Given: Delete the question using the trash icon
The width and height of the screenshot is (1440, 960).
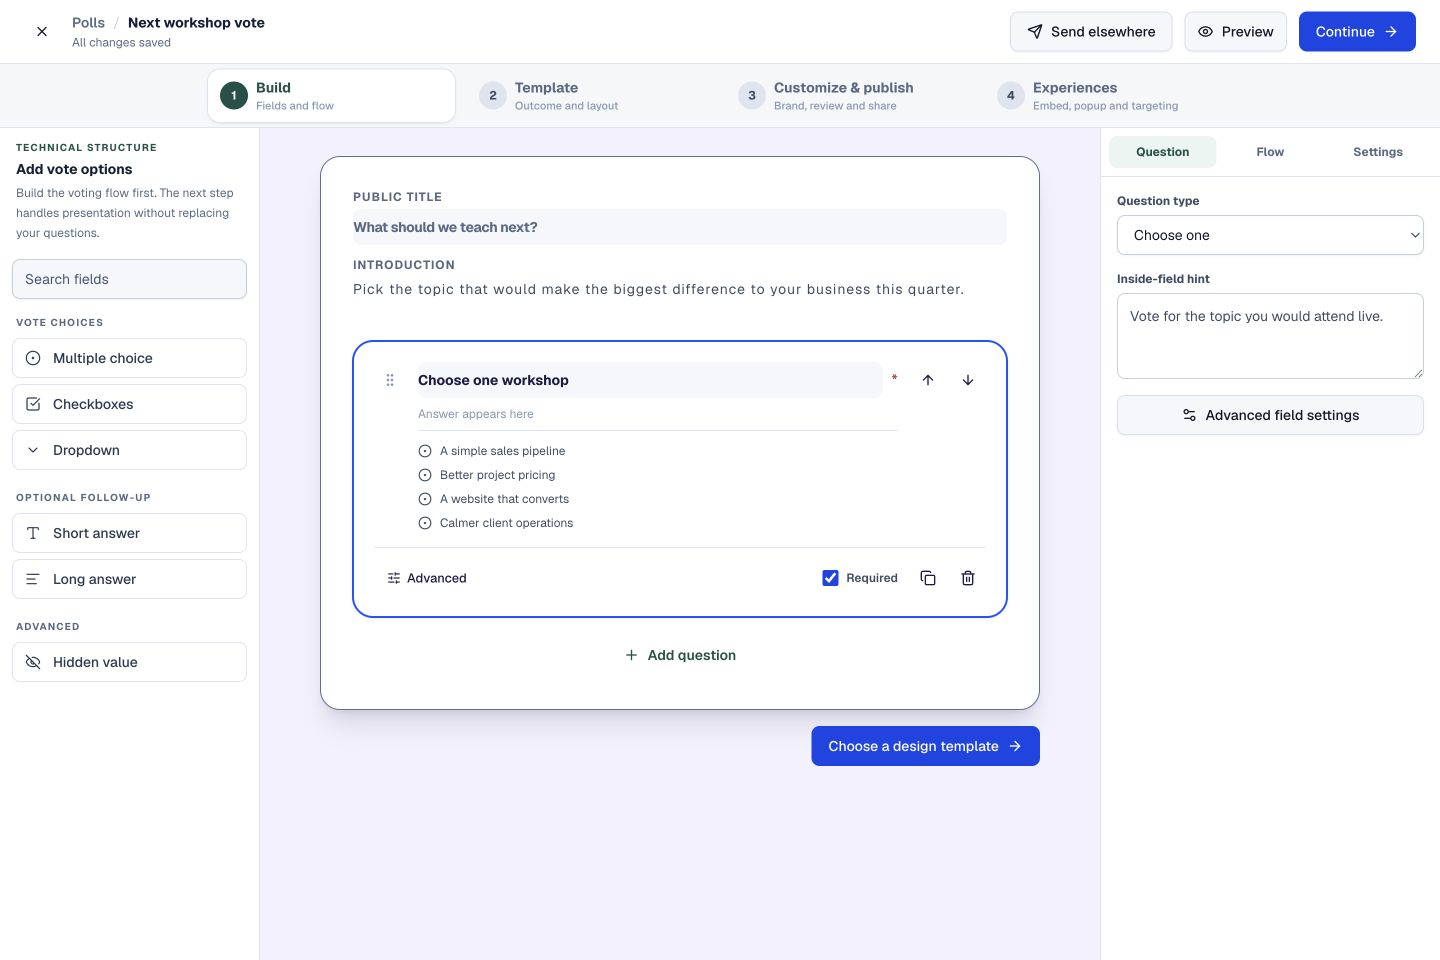Looking at the screenshot, I should pos(968,578).
